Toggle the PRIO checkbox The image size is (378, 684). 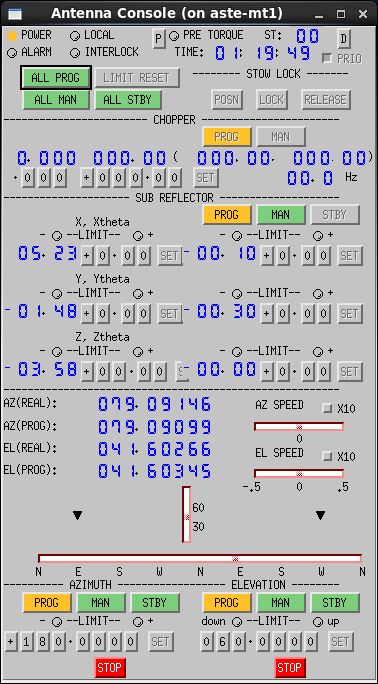tap(326, 58)
